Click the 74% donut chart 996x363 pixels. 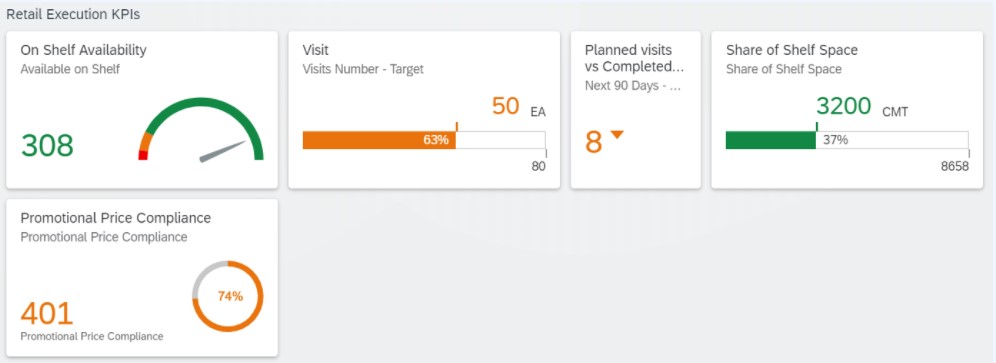click(x=227, y=296)
